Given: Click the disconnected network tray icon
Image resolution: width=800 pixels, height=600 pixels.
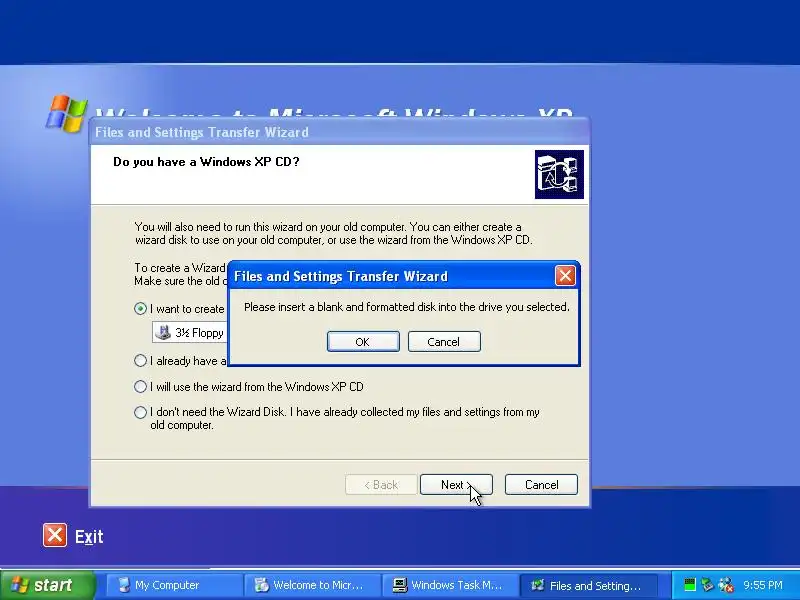Looking at the screenshot, I should [x=726, y=585].
